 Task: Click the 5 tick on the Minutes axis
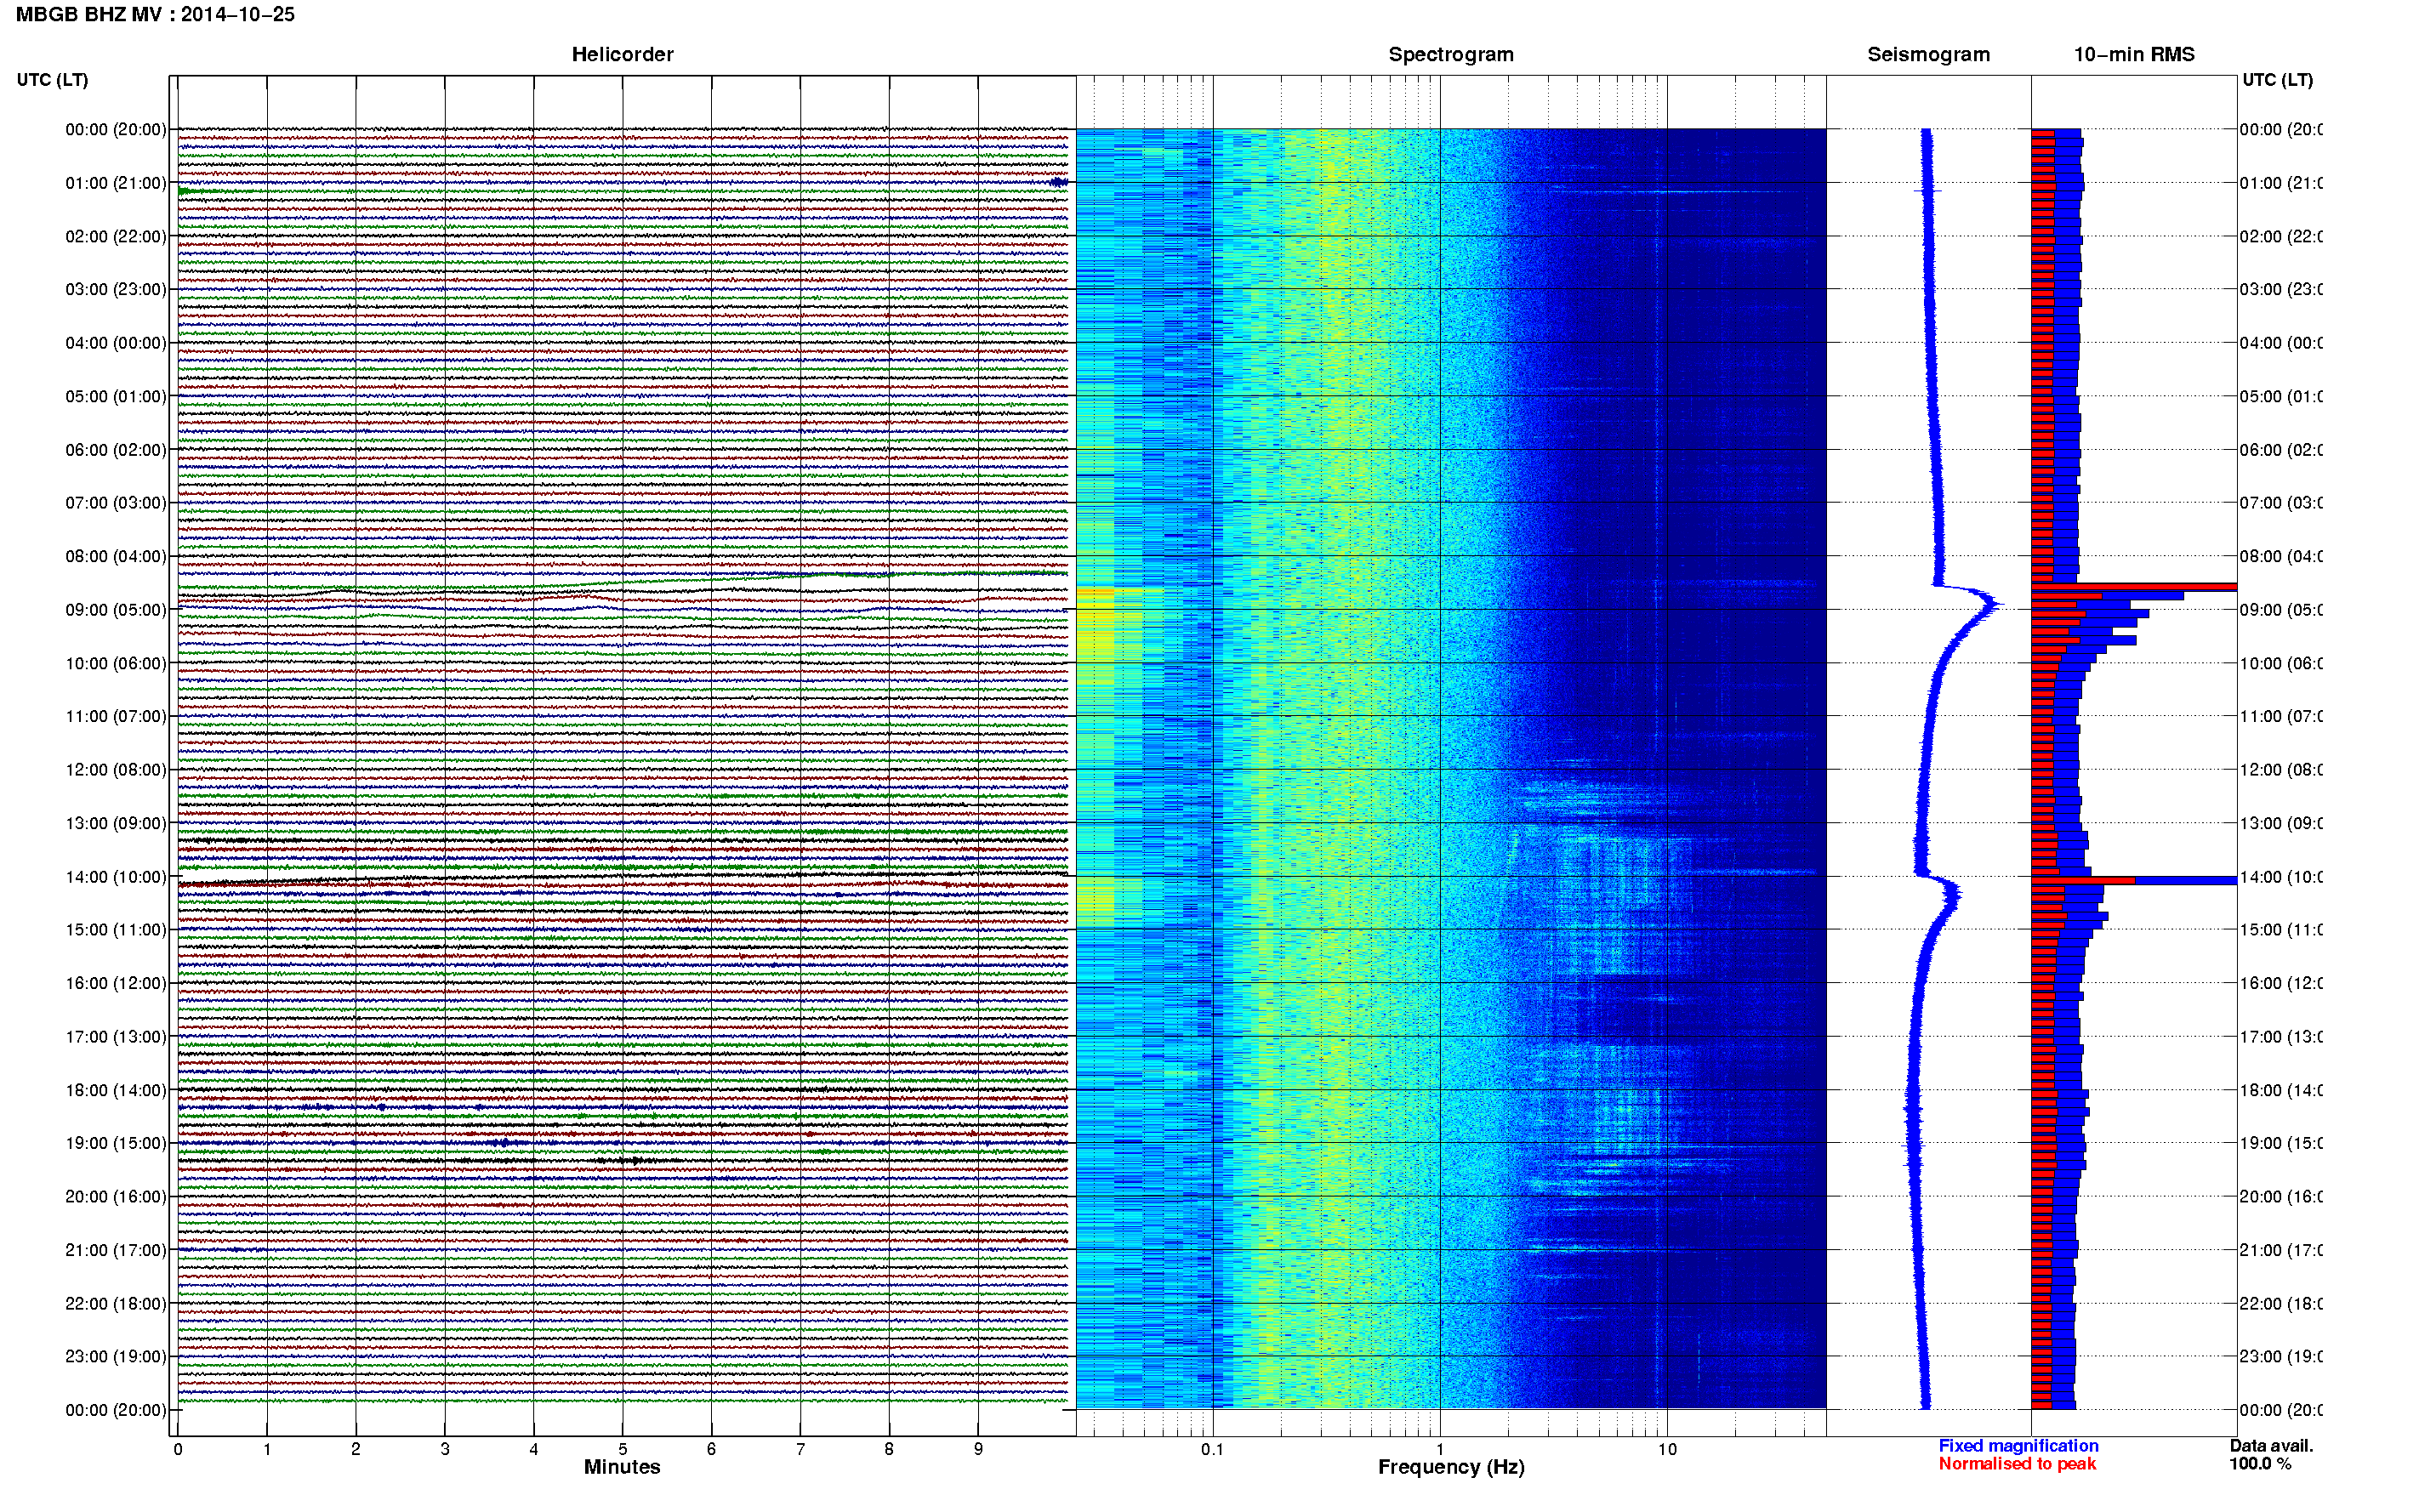pos(623,1449)
